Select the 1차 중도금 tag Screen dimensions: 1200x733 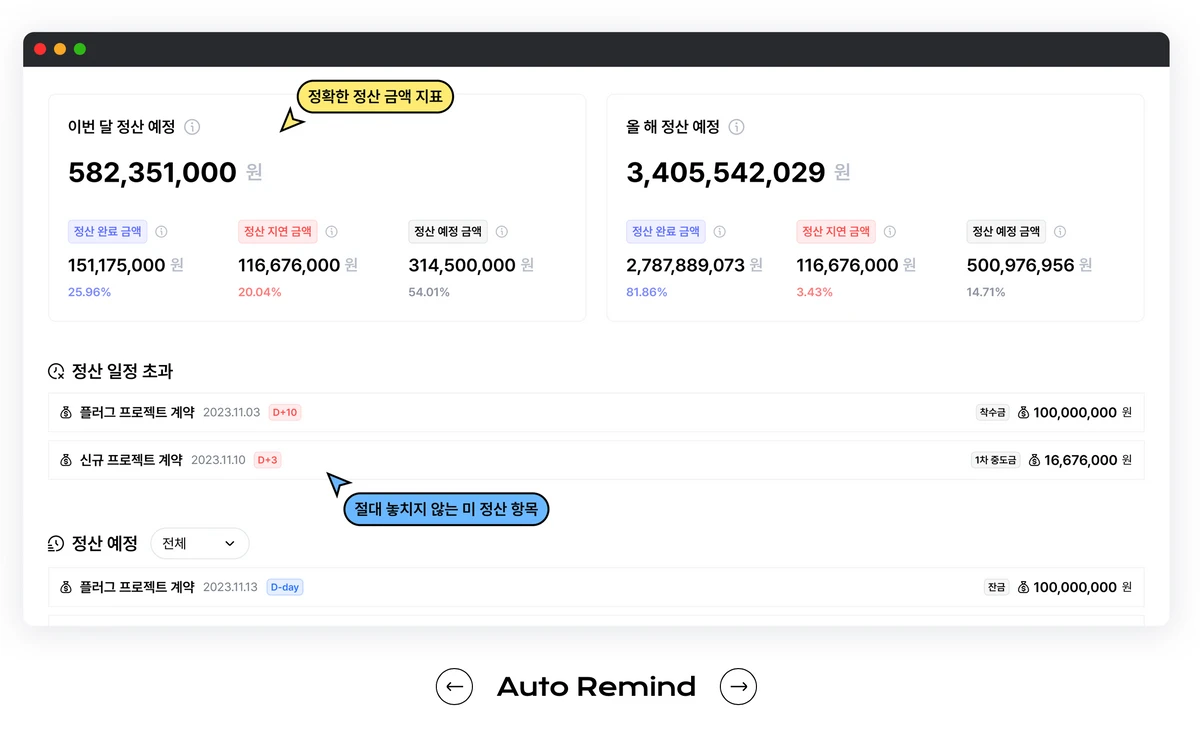995,460
